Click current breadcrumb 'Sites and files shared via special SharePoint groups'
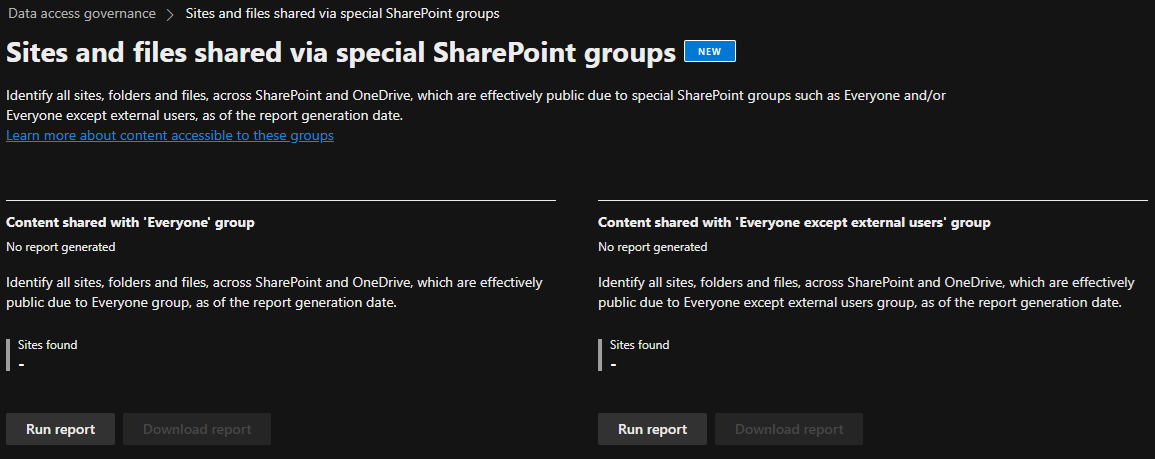Image resolution: width=1155 pixels, height=459 pixels. (343, 13)
